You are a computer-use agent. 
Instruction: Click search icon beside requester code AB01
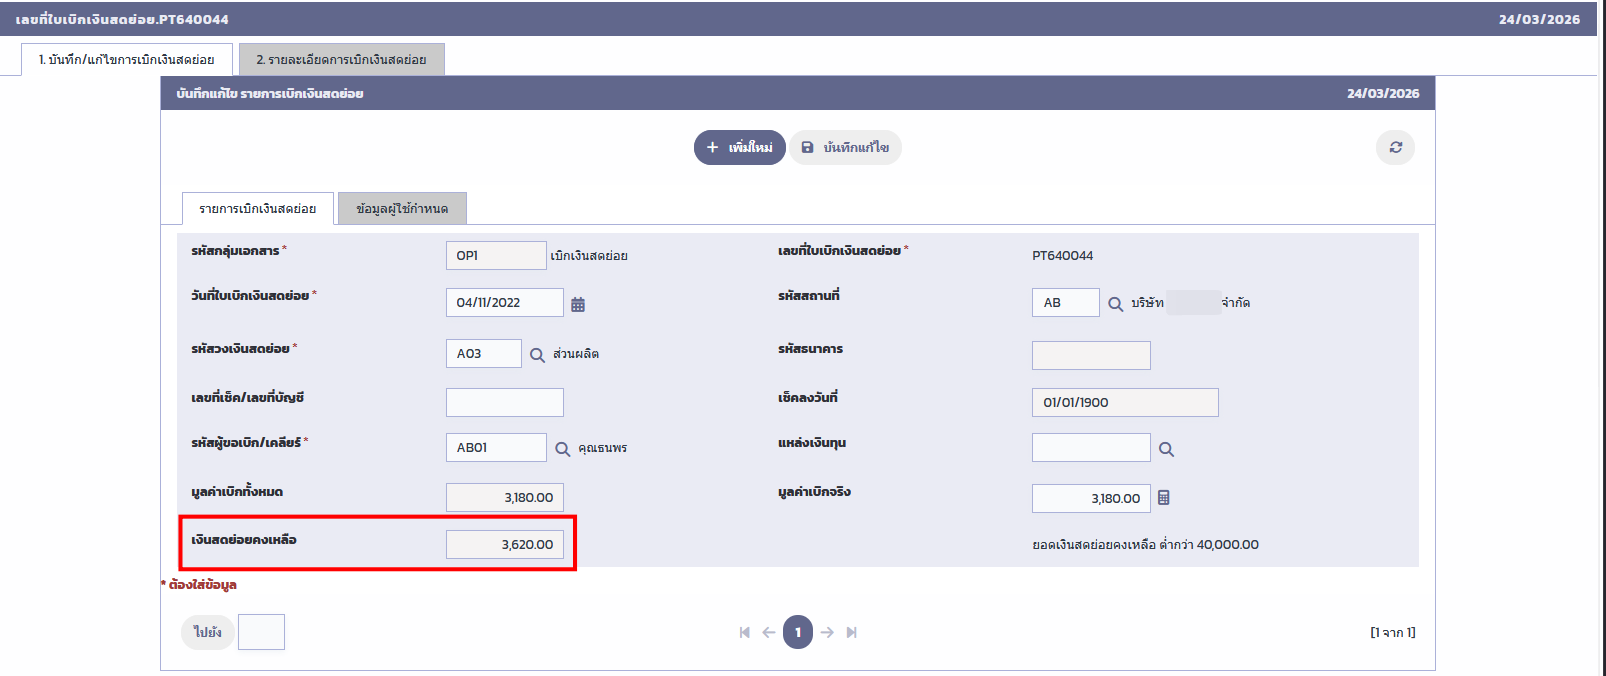(x=563, y=449)
